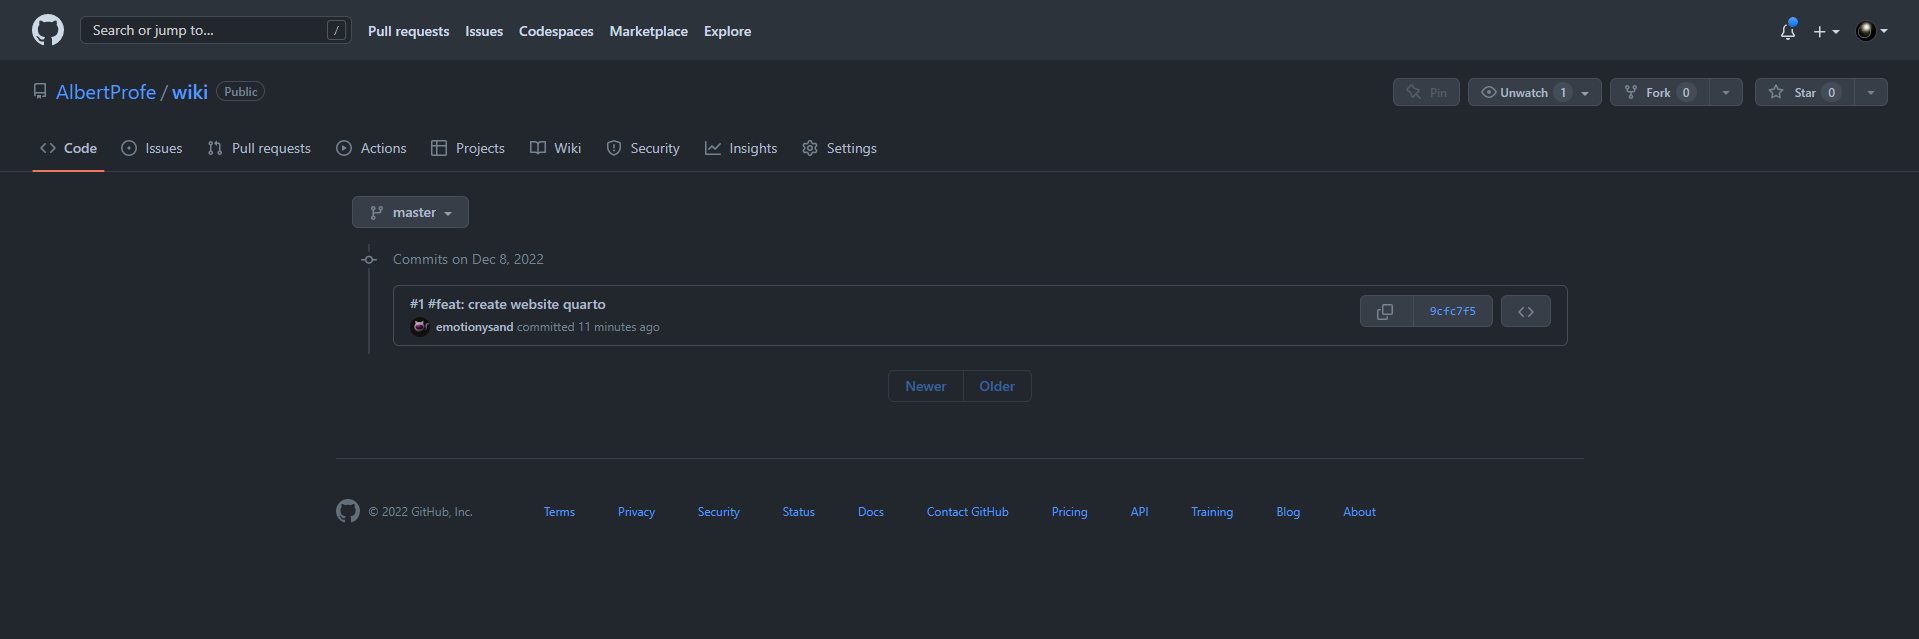1919x639 pixels.
Task: Click the GitHub logo in footer
Action: [348, 511]
